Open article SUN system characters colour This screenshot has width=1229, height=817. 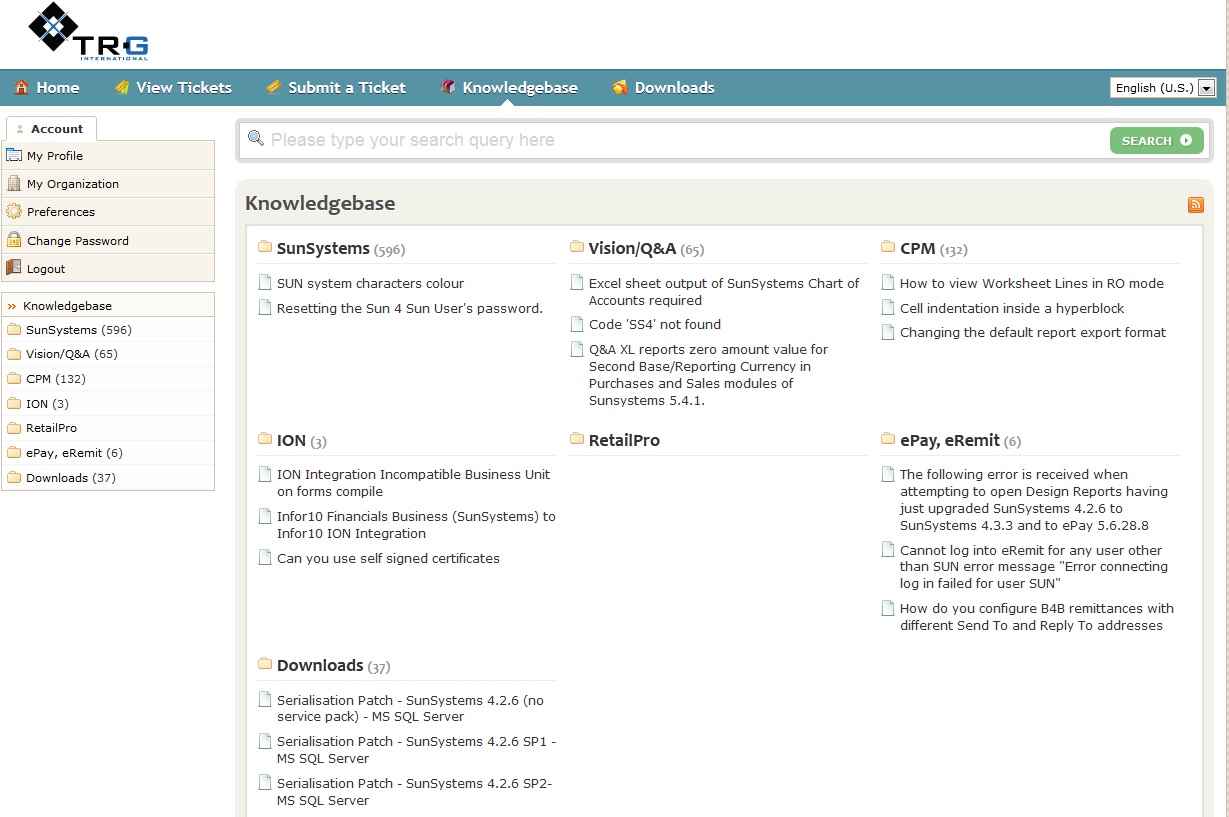coord(370,283)
